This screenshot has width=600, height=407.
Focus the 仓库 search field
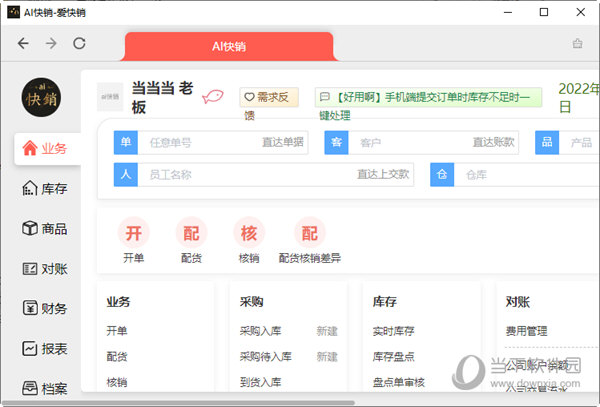tap(527, 175)
